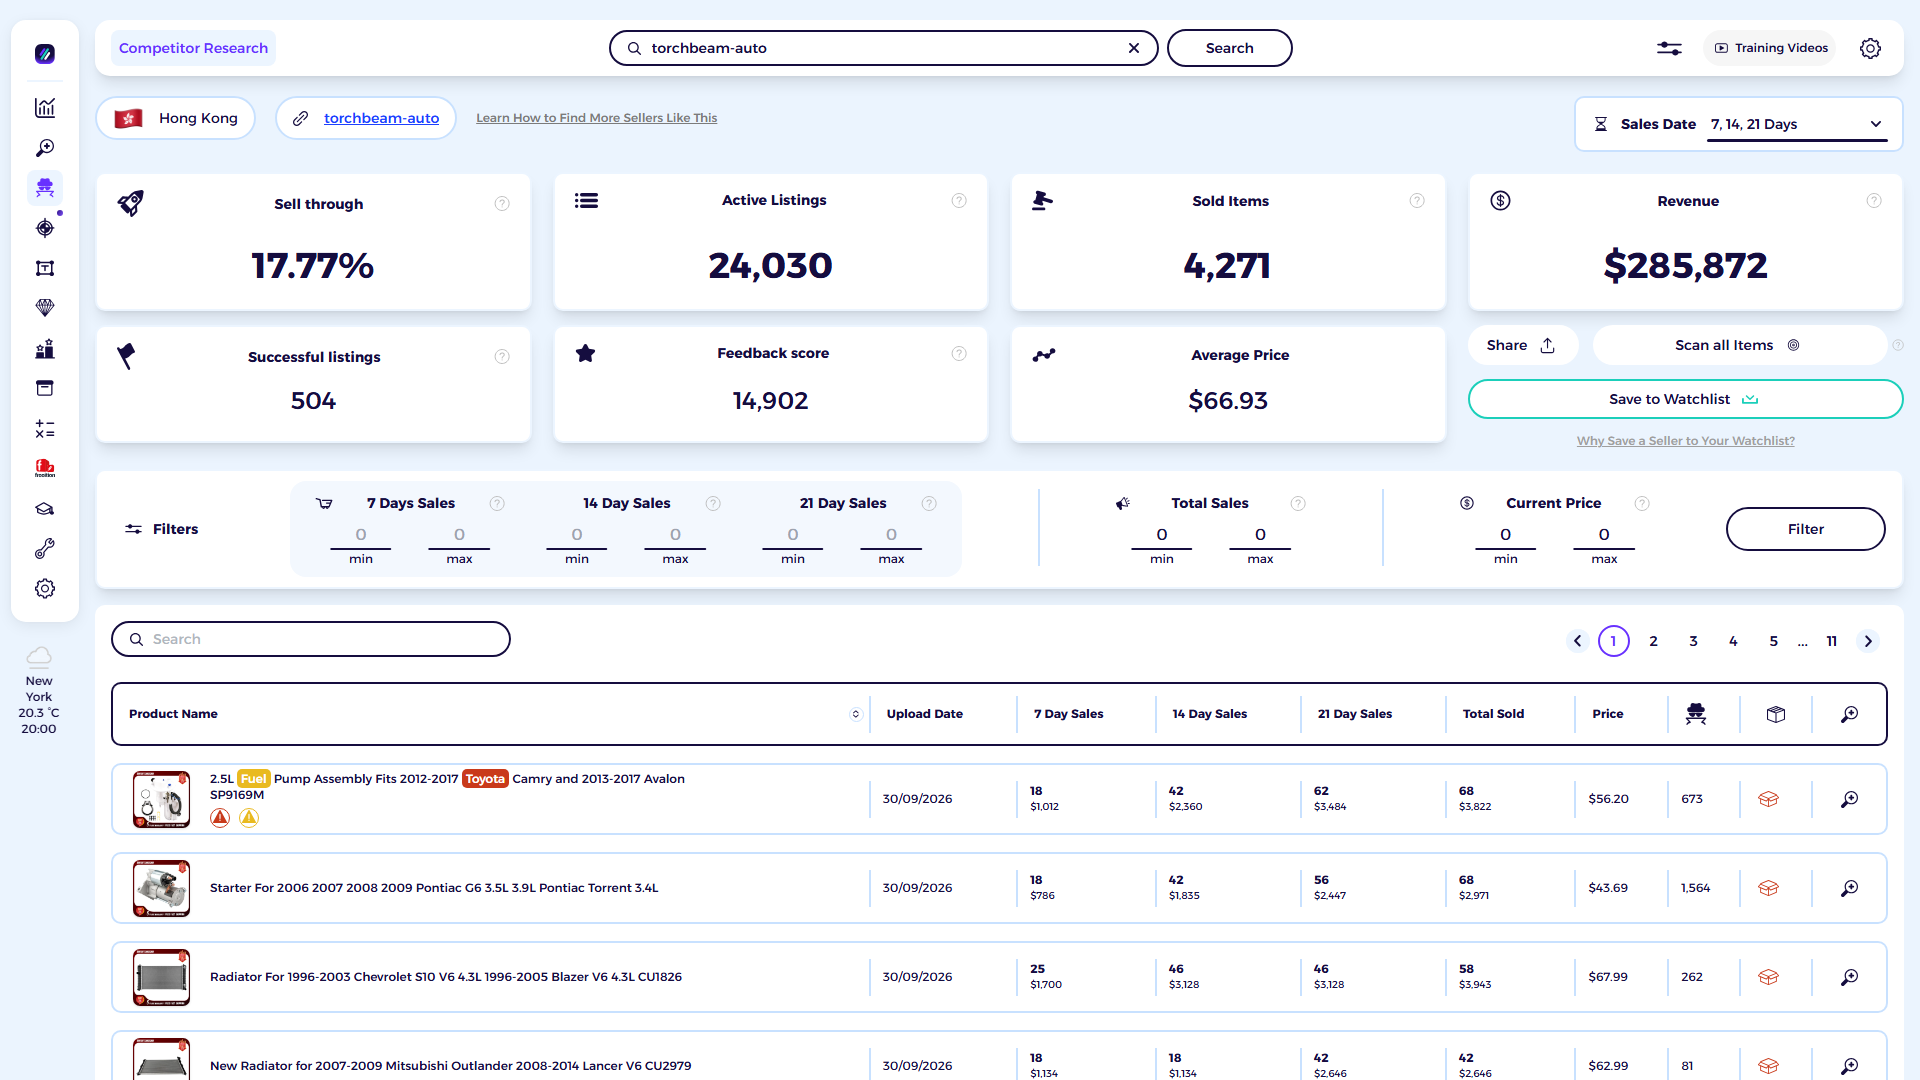Go to previous page with left chevron
The width and height of the screenshot is (1920, 1080).
(1578, 641)
